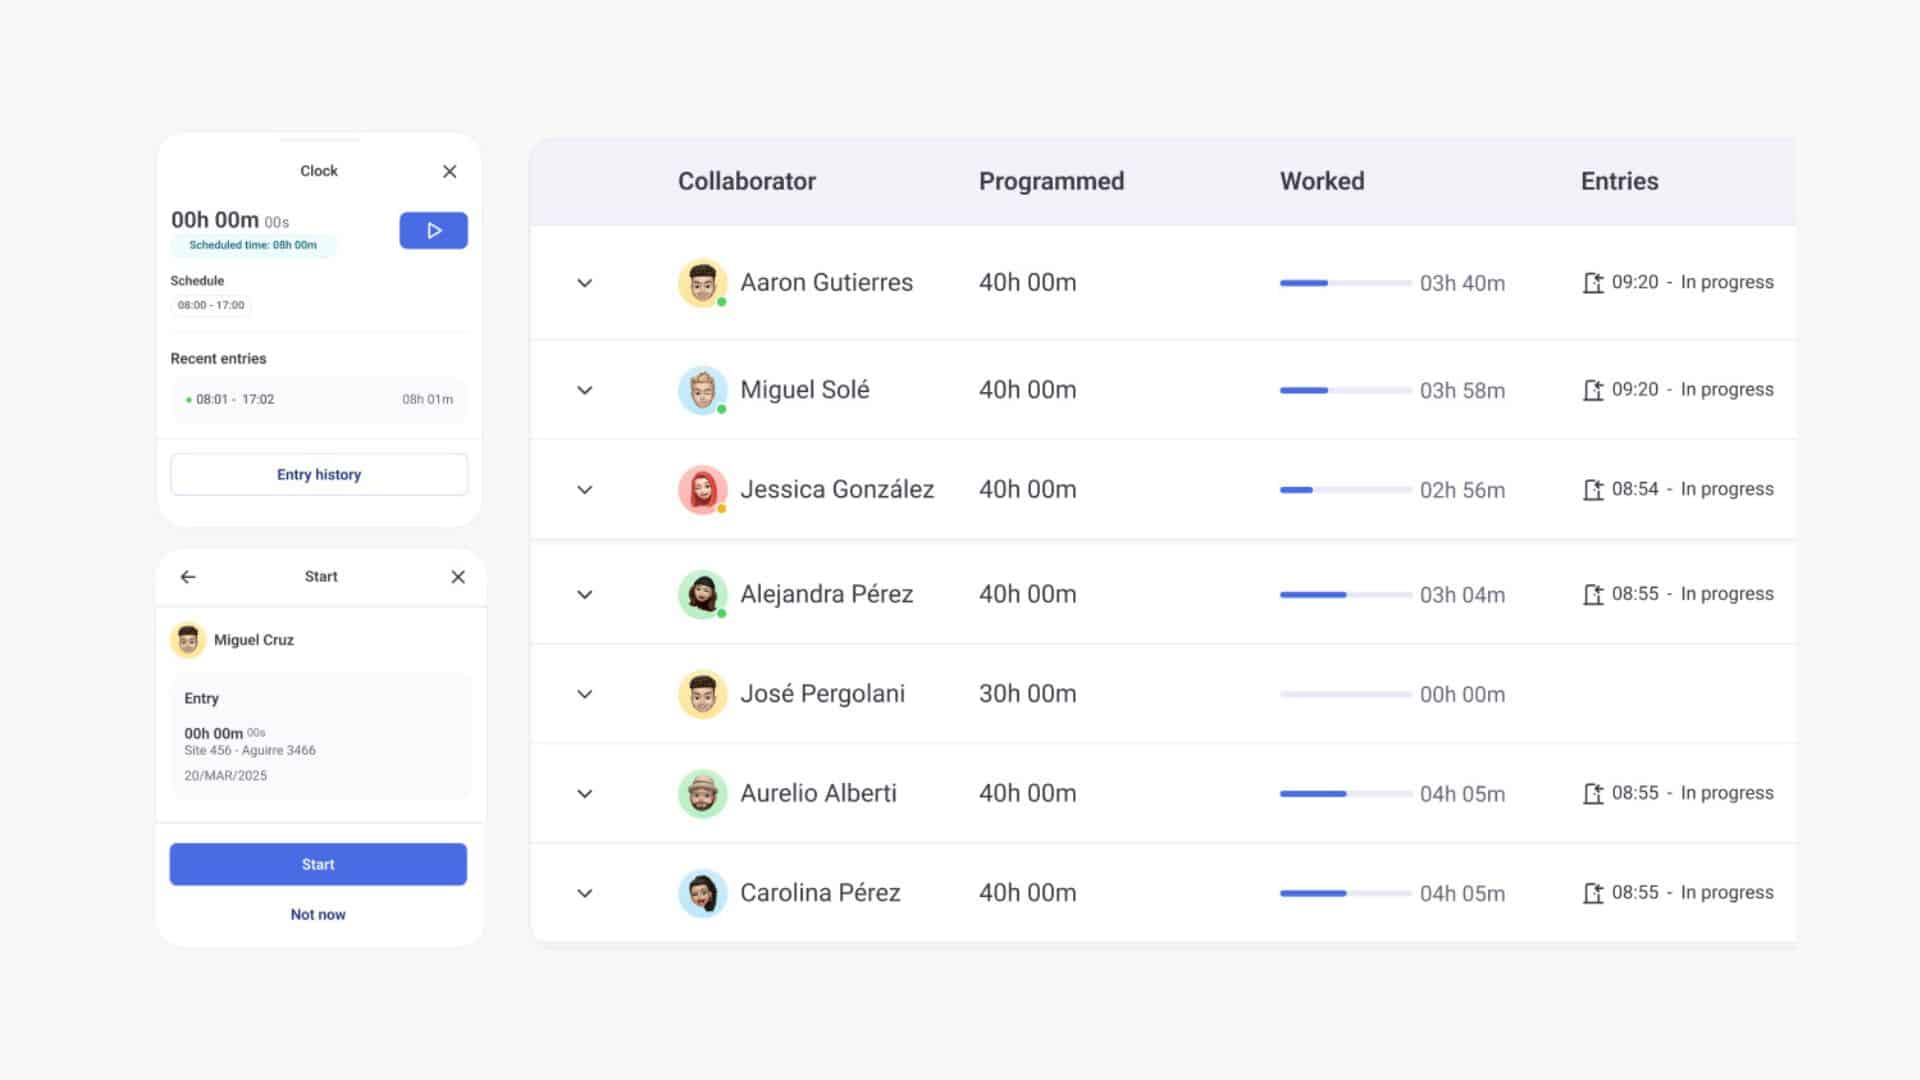This screenshot has height=1080, width=1920.
Task: Click the blue Start button
Action: point(318,864)
